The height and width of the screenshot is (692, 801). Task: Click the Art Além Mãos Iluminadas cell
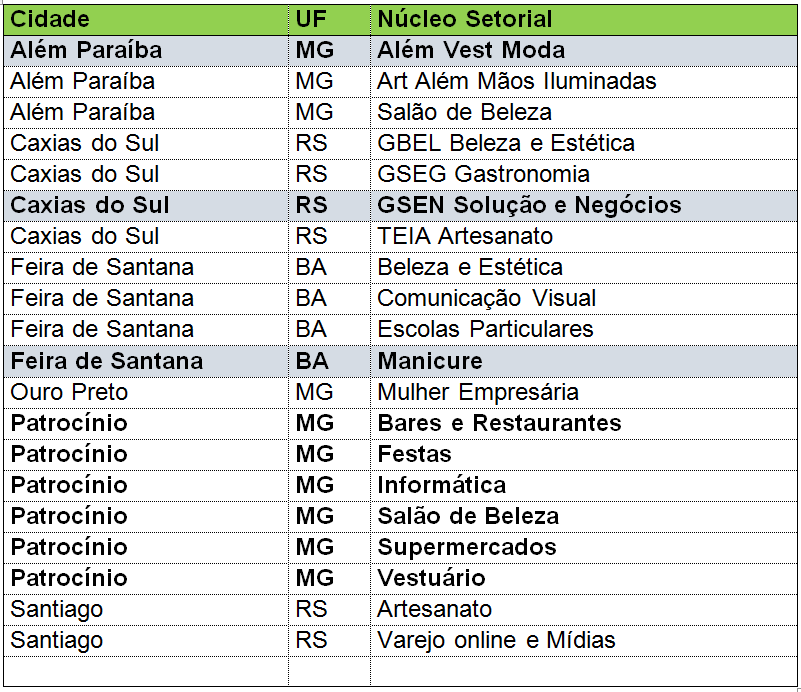[x=584, y=82]
